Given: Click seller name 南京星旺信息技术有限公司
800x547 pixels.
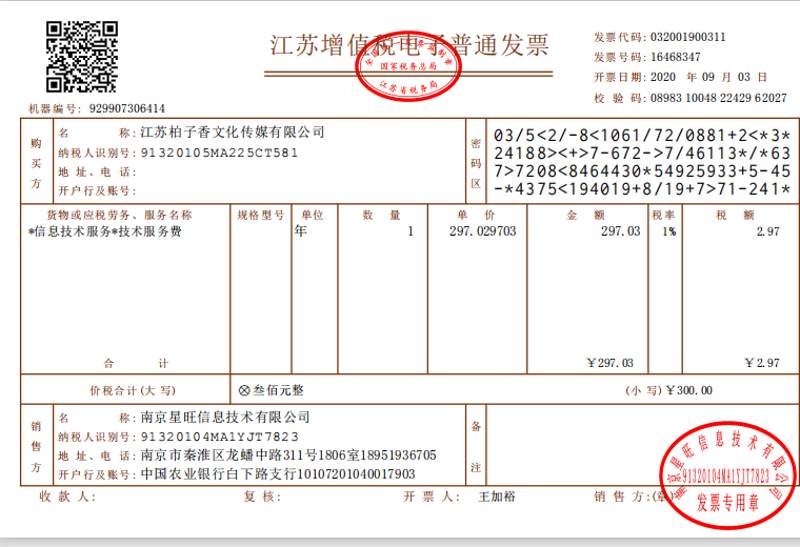Looking at the screenshot, I should (225, 417).
